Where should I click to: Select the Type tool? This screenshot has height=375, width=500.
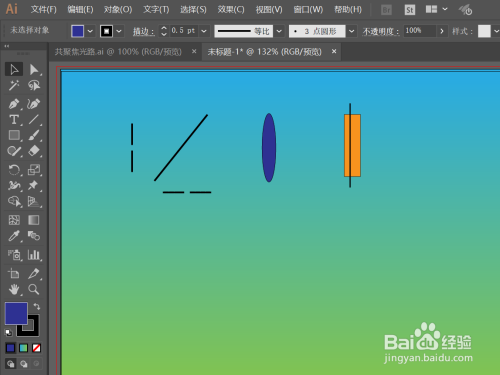[x=14, y=119]
